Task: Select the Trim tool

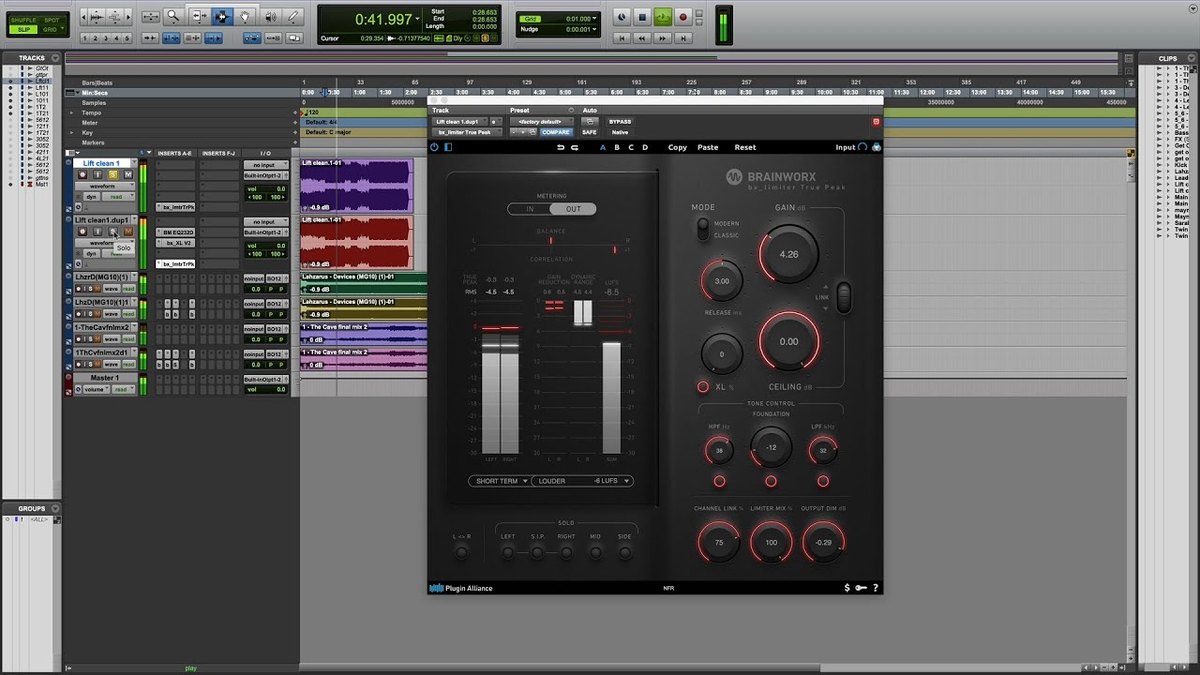Action: (197, 17)
